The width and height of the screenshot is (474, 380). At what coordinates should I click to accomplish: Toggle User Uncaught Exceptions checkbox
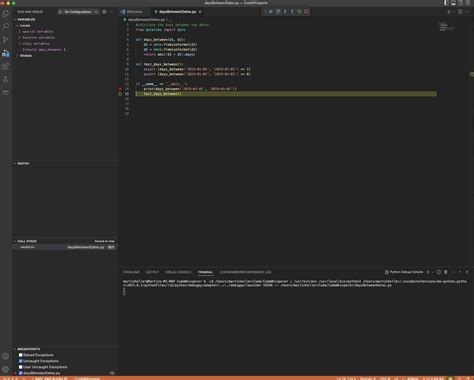(21, 367)
